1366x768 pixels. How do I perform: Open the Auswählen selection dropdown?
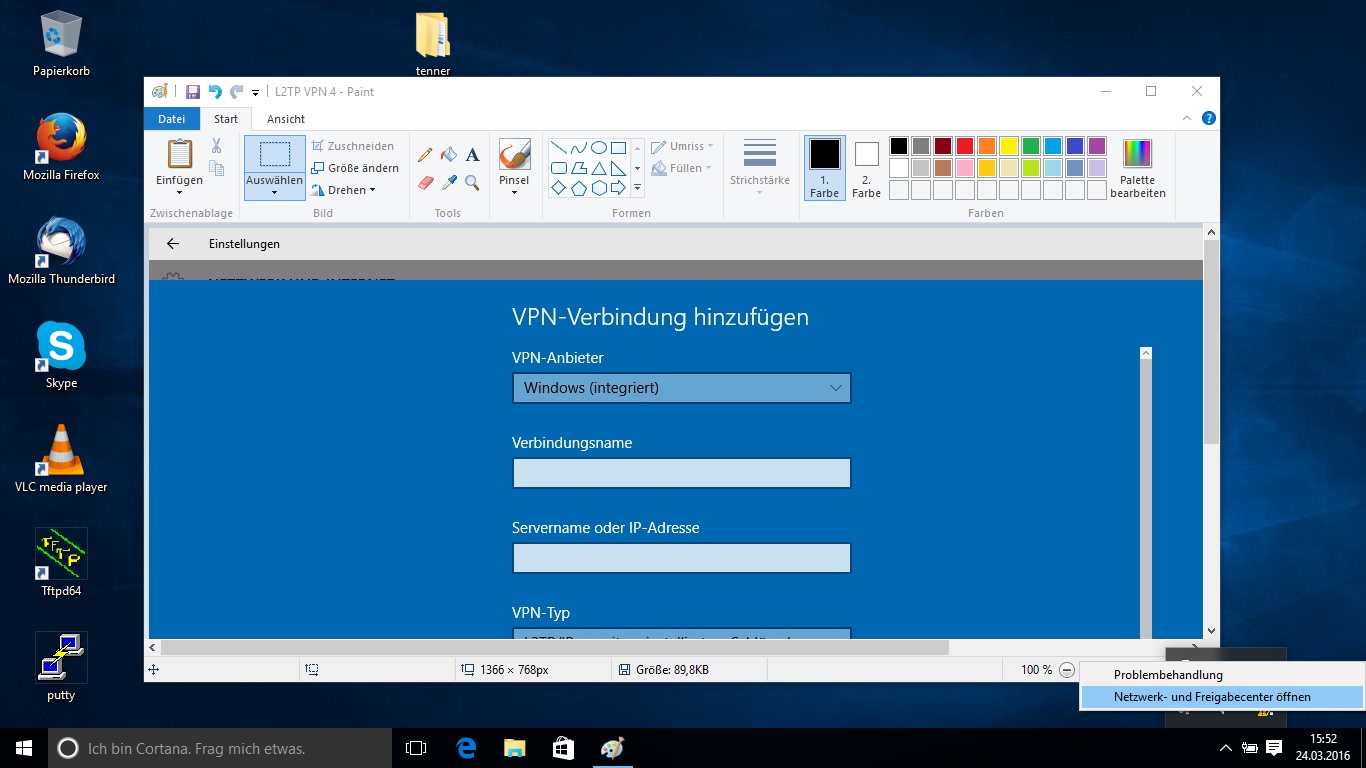[x=274, y=187]
